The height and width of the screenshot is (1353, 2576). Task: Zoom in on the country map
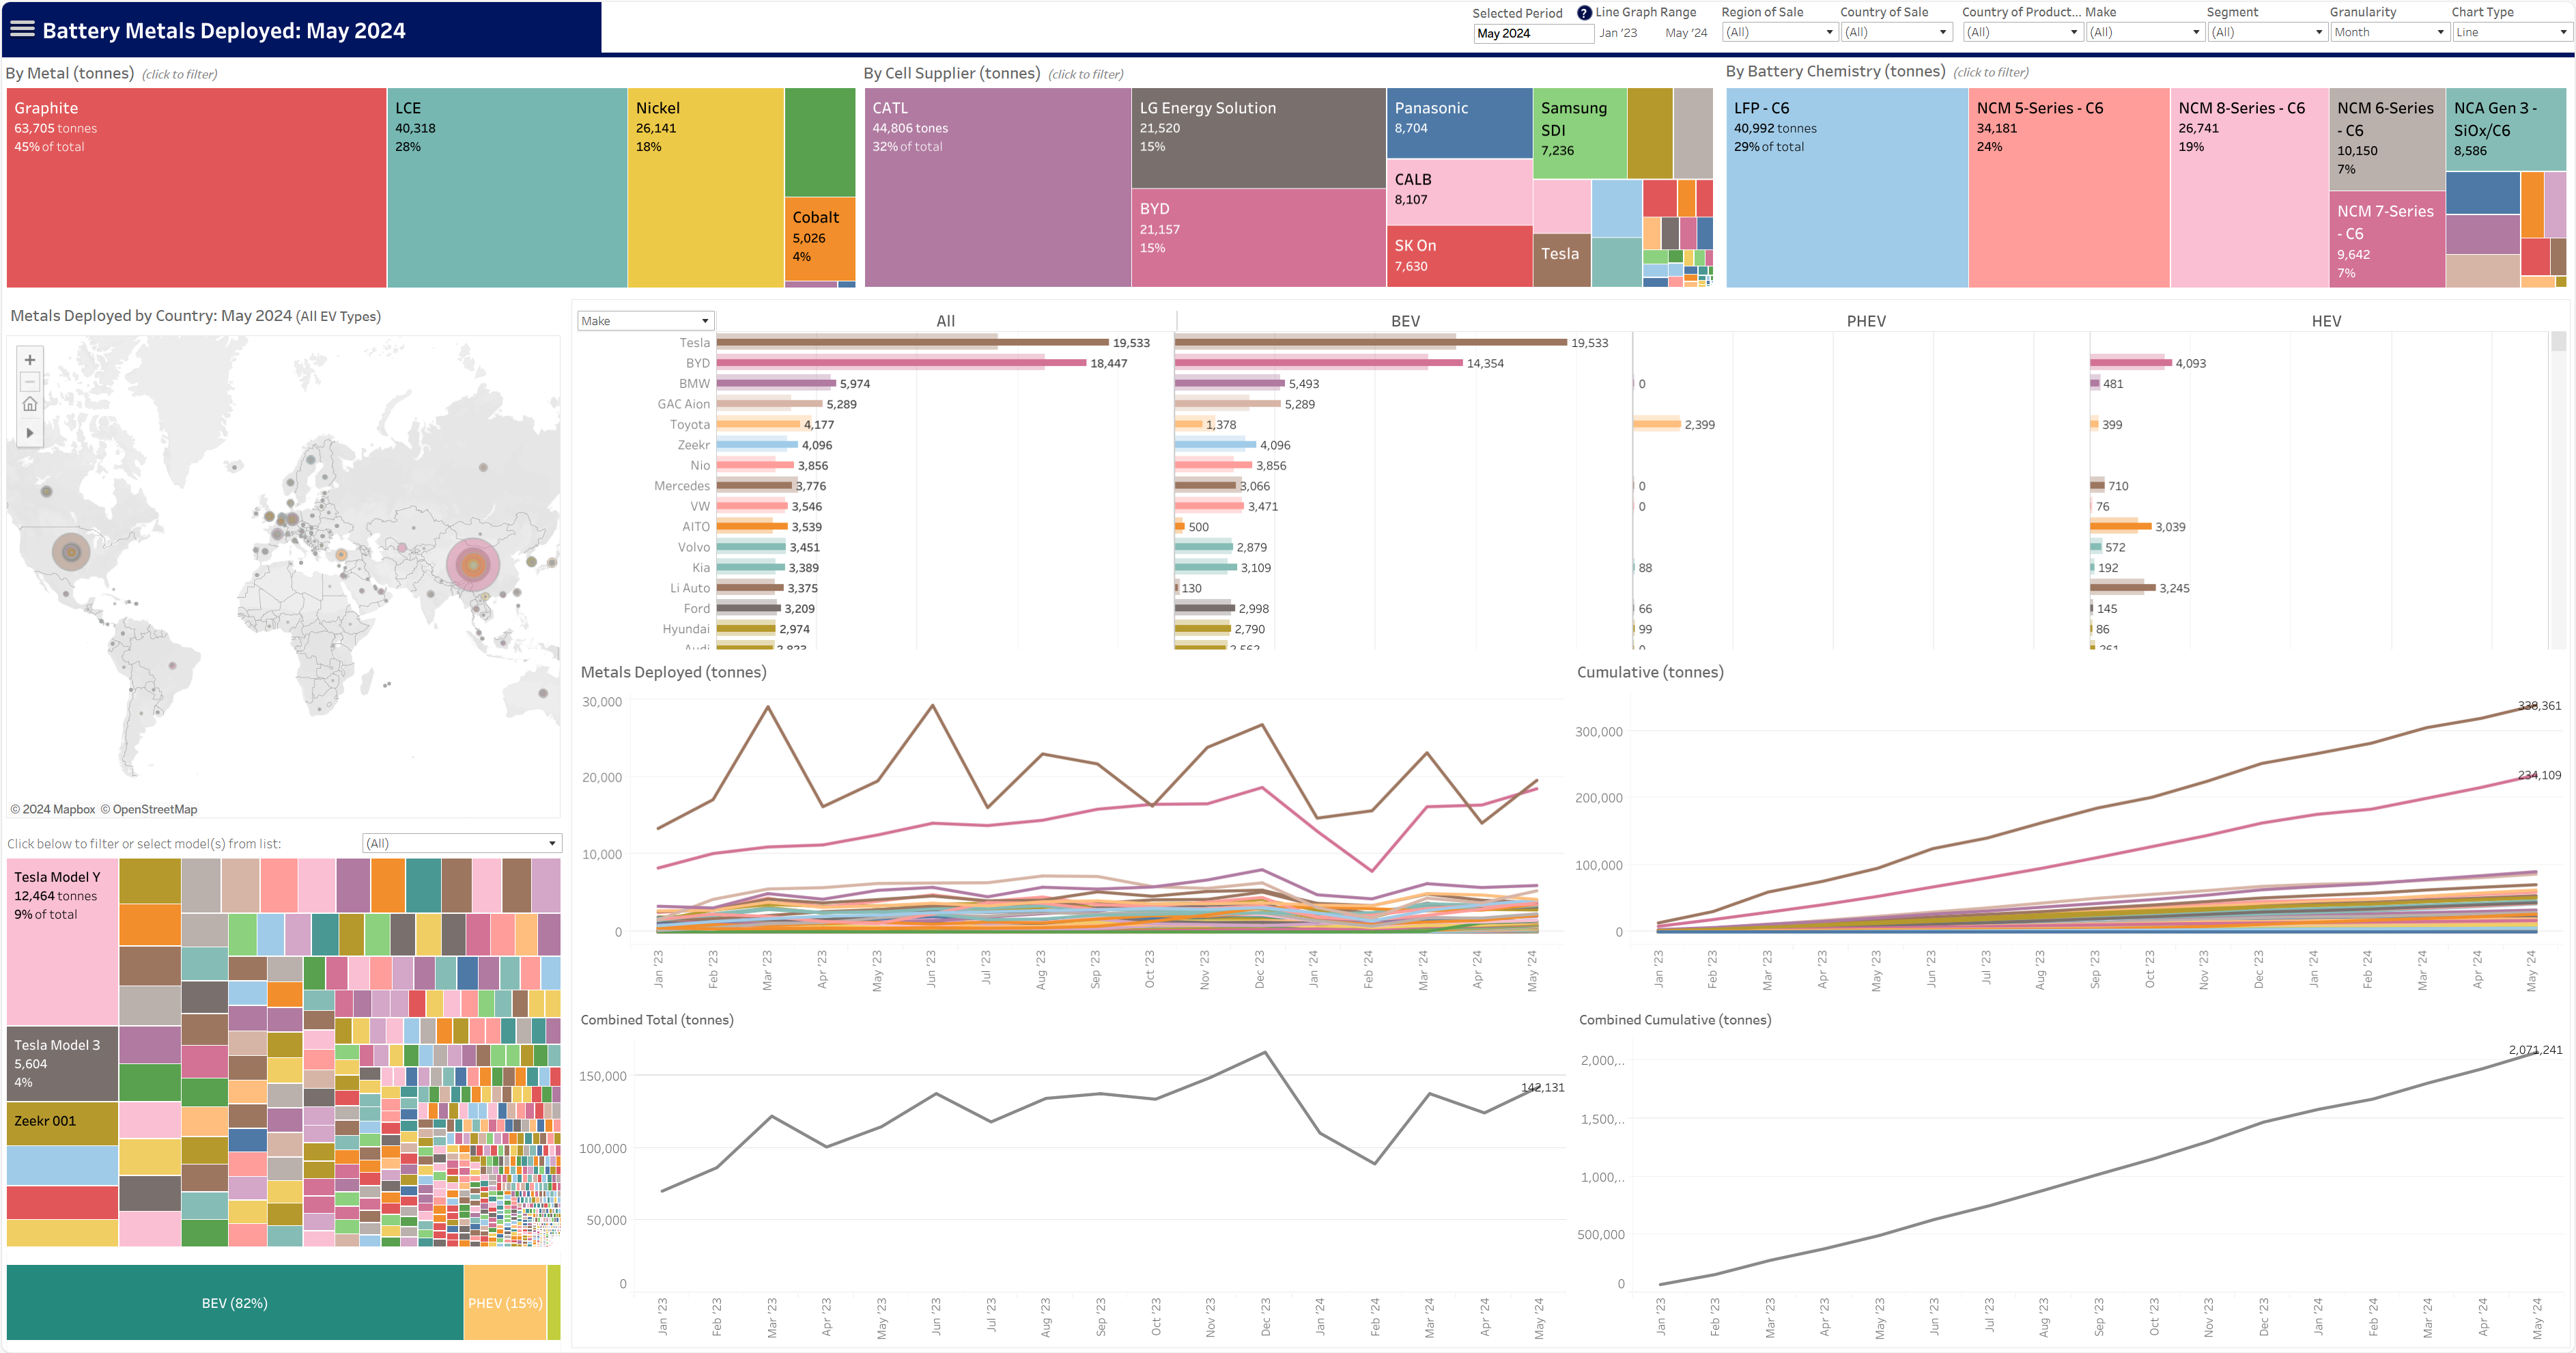coord(30,360)
